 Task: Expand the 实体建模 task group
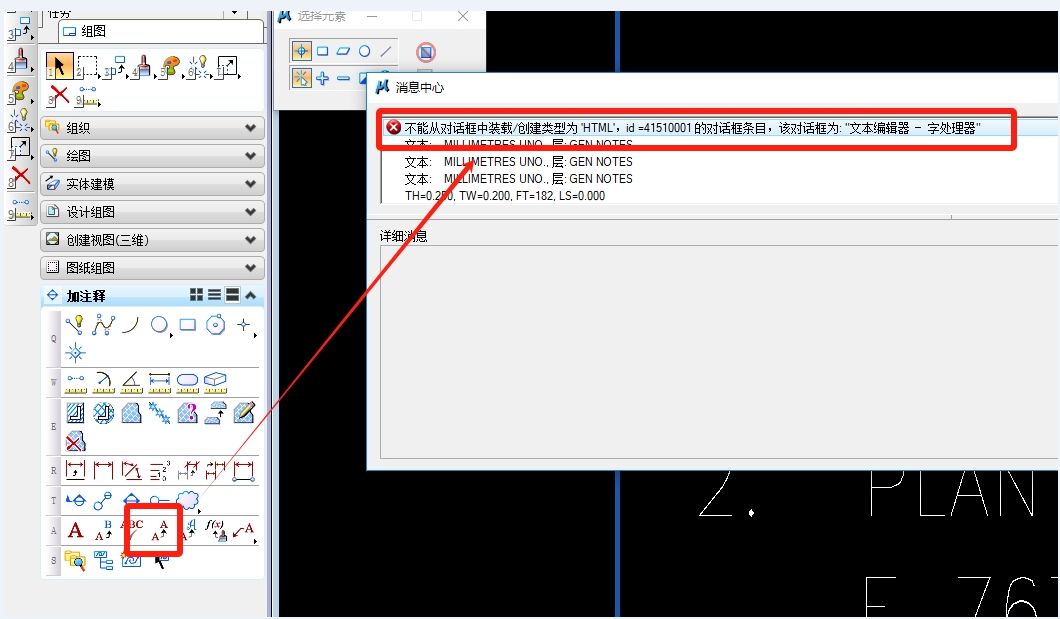pos(152,184)
